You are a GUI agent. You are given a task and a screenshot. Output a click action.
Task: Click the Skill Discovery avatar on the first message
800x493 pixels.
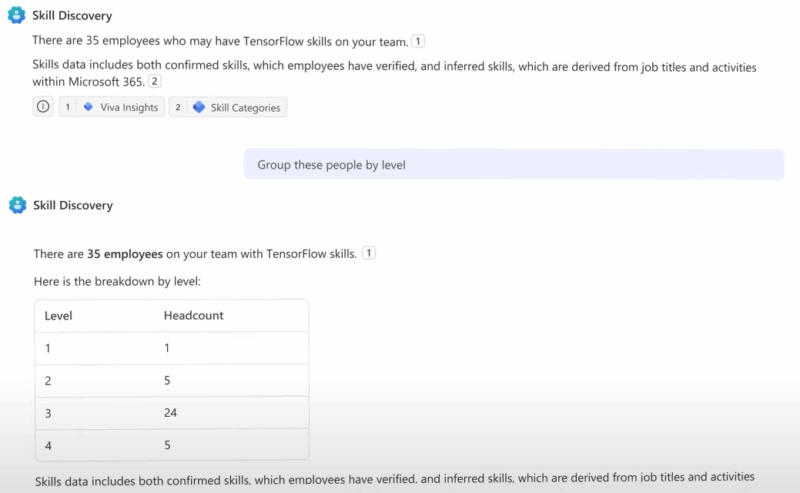coord(17,16)
